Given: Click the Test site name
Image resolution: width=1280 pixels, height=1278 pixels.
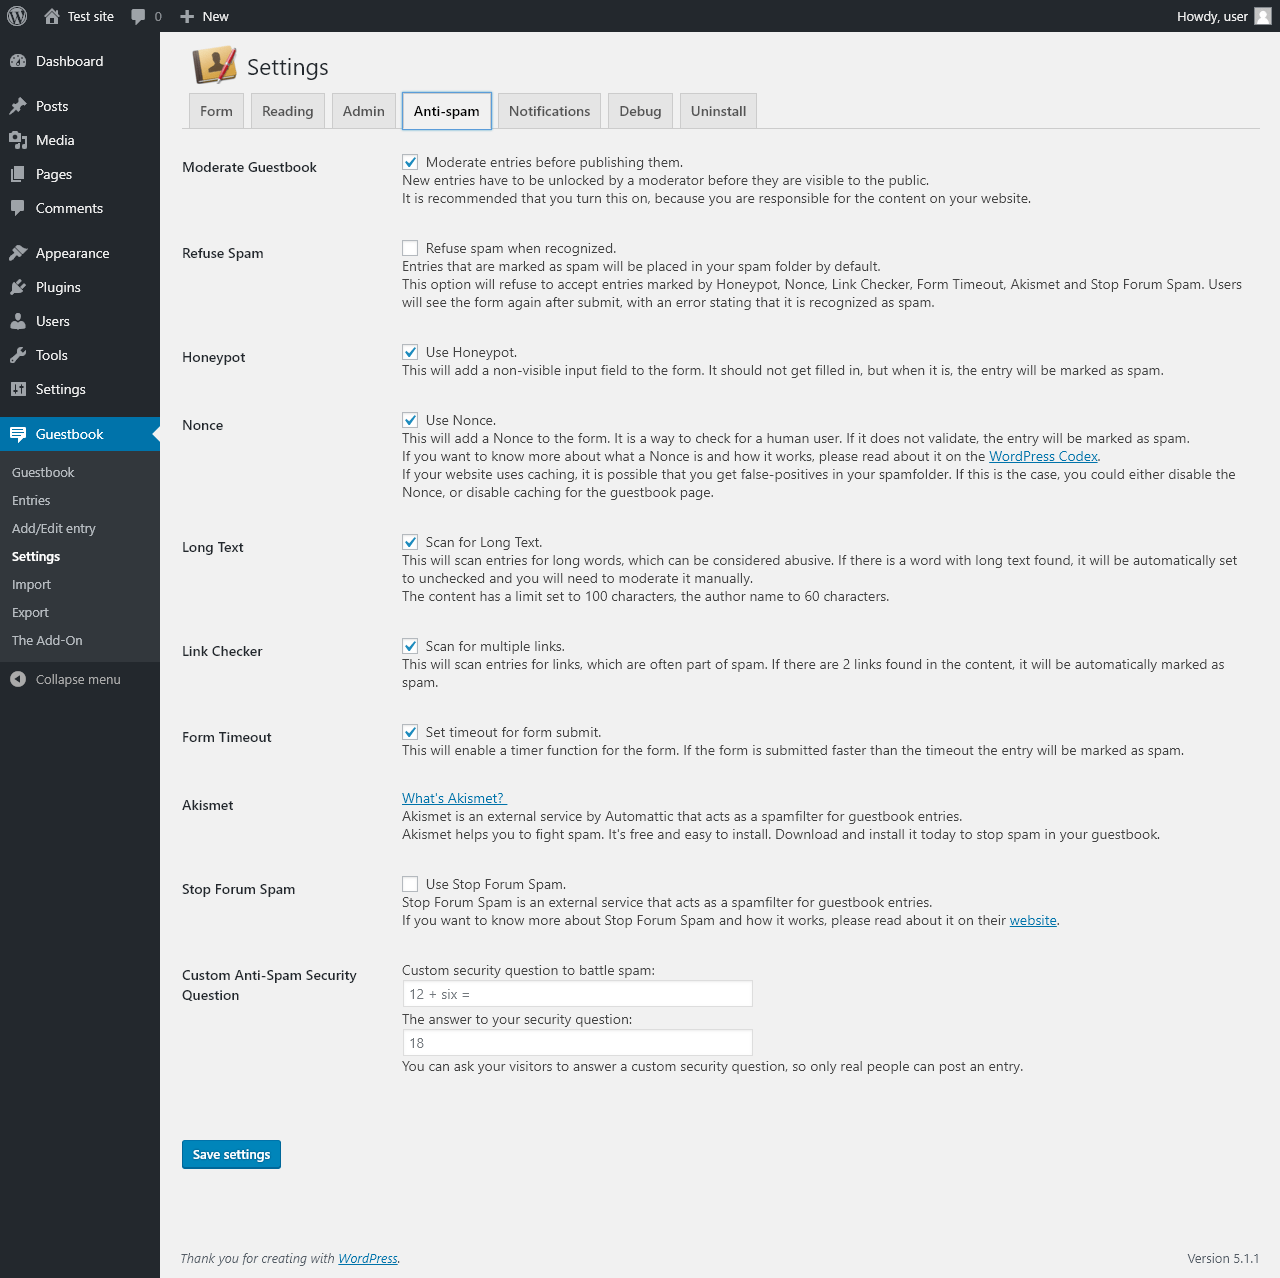Looking at the screenshot, I should [x=91, y=16].
